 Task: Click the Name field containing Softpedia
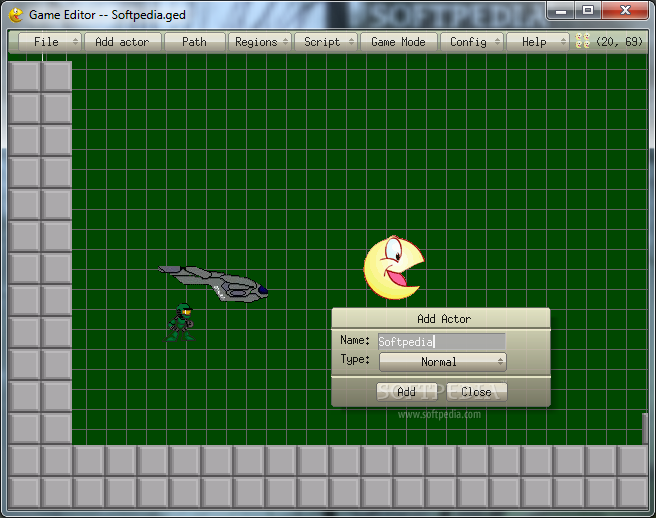pos(441,341)
